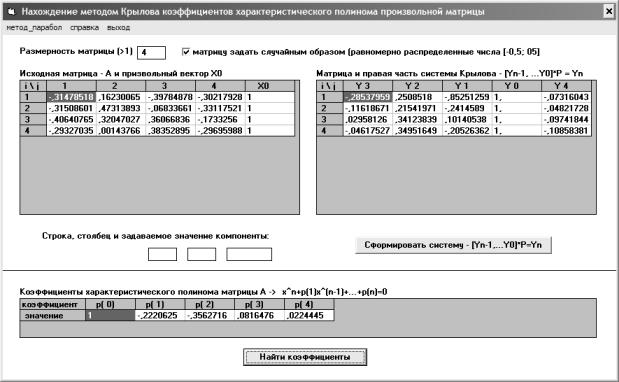Select the p(0) coefficient value cell

point(110,315)
